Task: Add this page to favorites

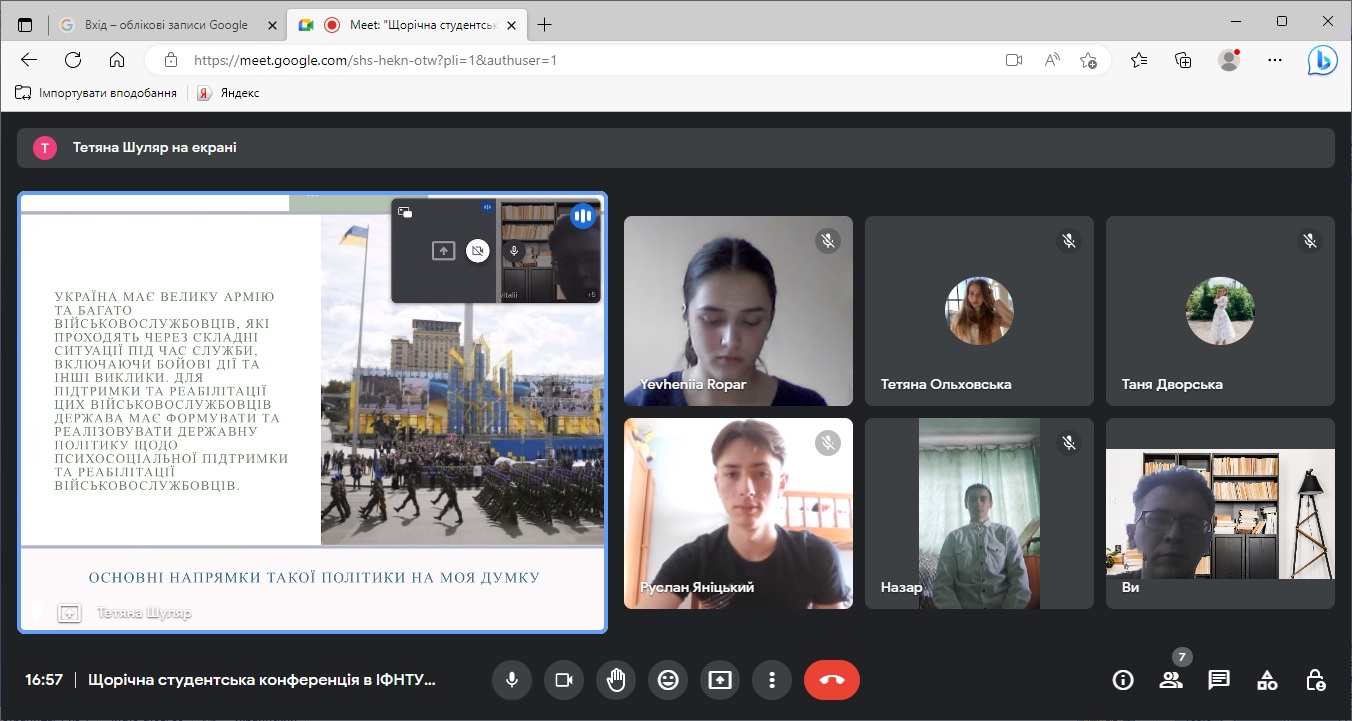Action: tap(1089, 60)
